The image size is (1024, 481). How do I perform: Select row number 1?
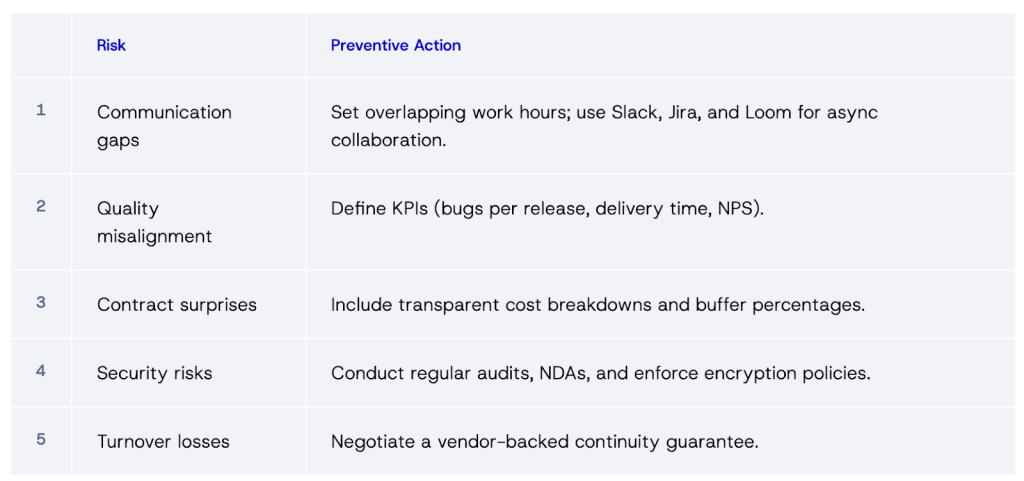[41, 111]
